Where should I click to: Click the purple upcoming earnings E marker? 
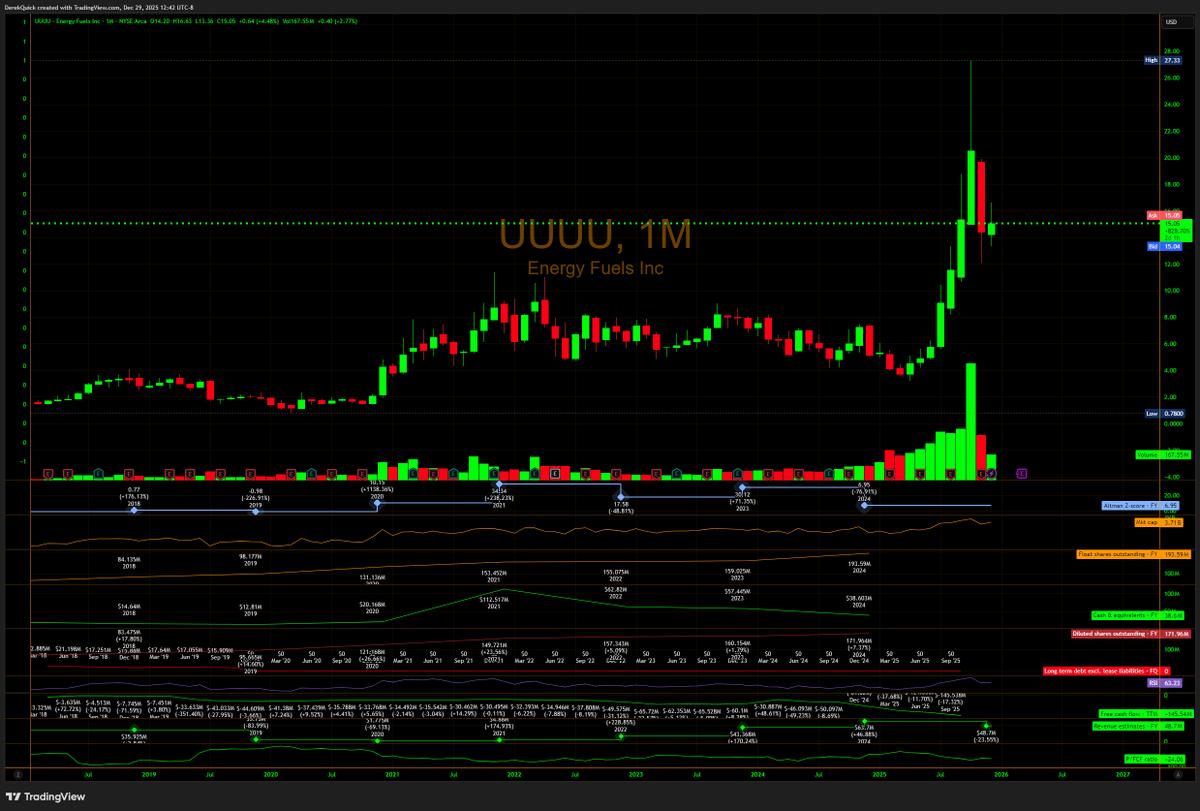(x=1022, y=472)
